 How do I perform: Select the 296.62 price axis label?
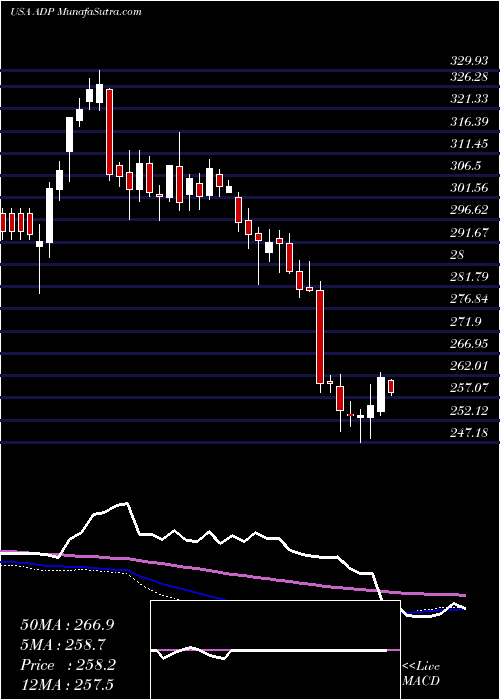click(469, 210)
